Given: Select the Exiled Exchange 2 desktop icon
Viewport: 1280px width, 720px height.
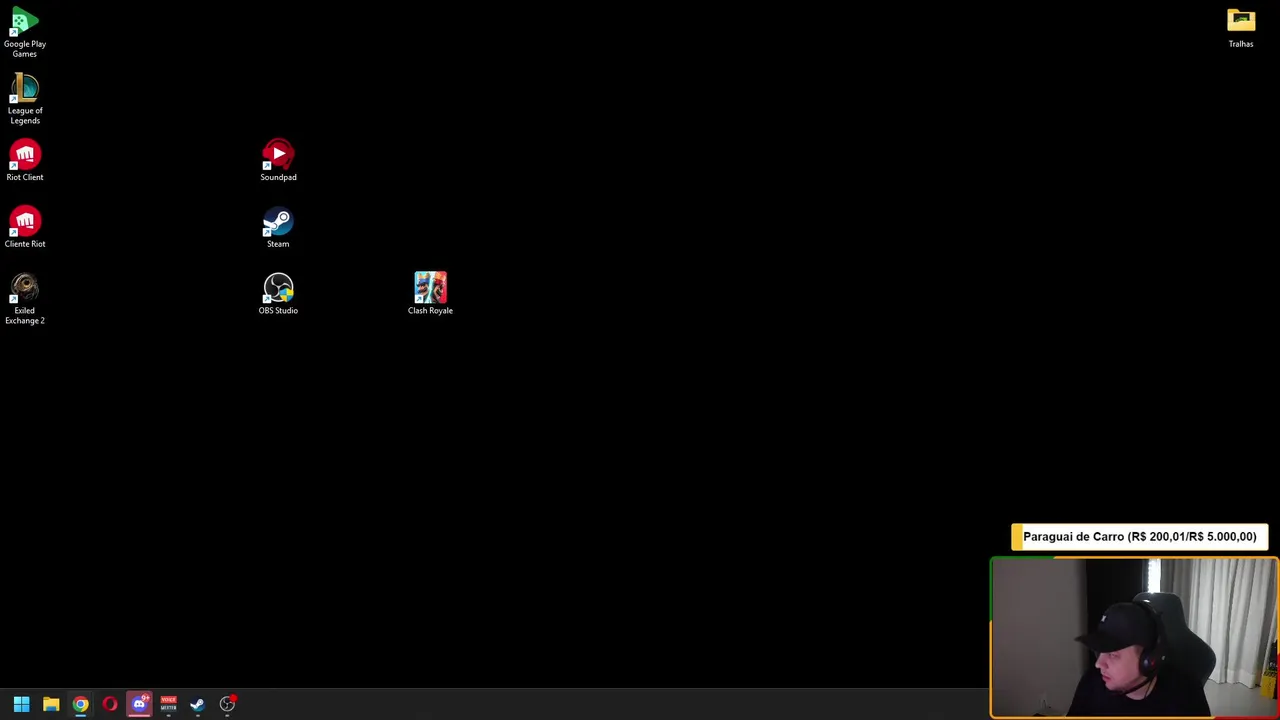Looking at the screenshot, I should pyautogui.click(x=25, y=299).
